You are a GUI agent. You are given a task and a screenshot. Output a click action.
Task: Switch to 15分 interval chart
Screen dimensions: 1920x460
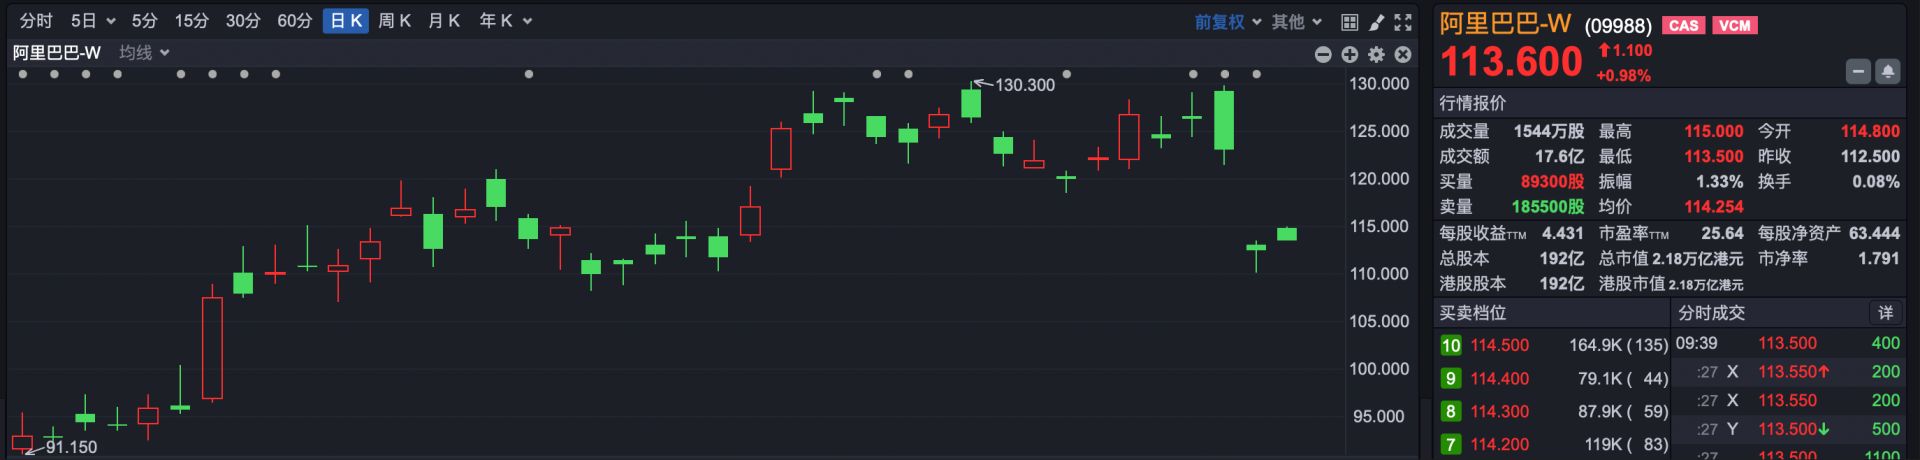point(191,21)
